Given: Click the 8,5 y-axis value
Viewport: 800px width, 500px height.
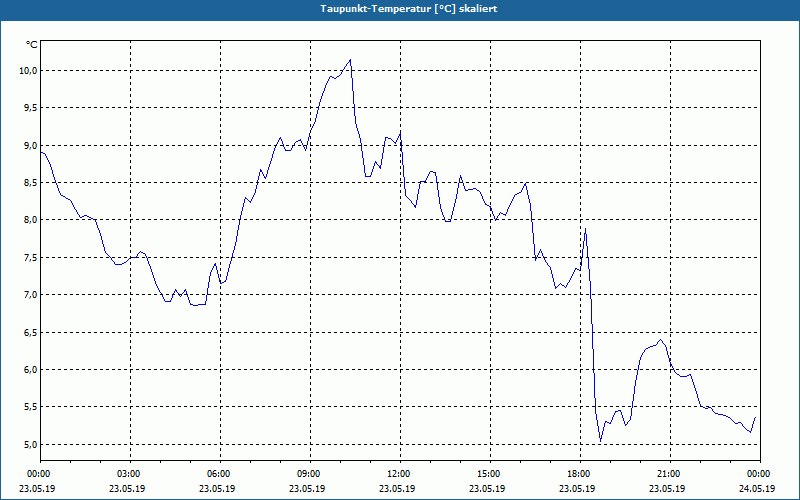Looking at the screenshot, I should tap(31, 183).
